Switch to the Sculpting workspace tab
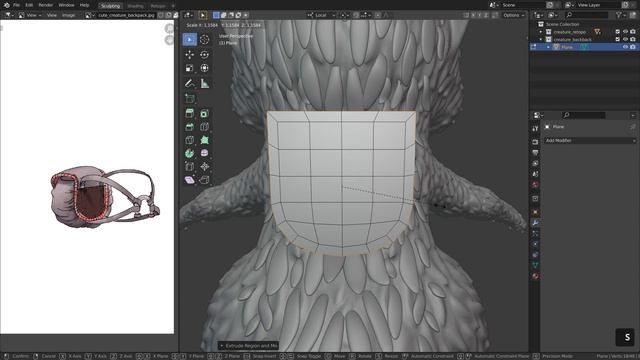Image resolution: width=640 pixels, height=360 pixels. point(110,6)
